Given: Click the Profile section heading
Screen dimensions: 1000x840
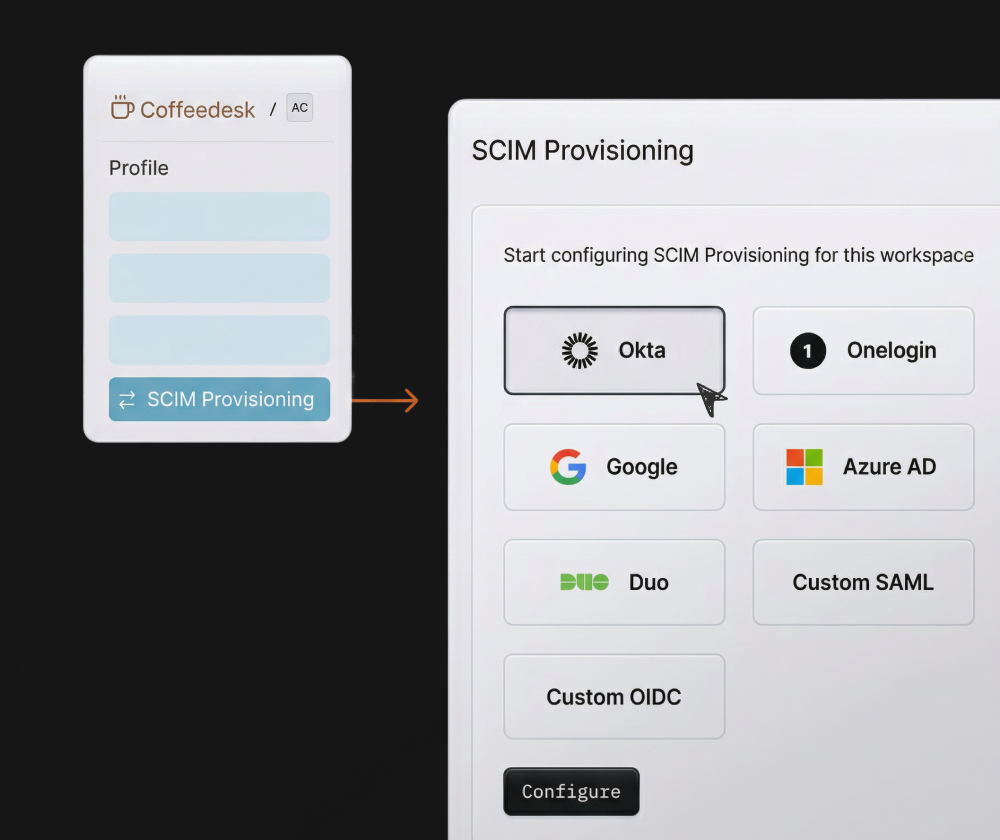Looking at the screenshot, I should click(138, 168).
